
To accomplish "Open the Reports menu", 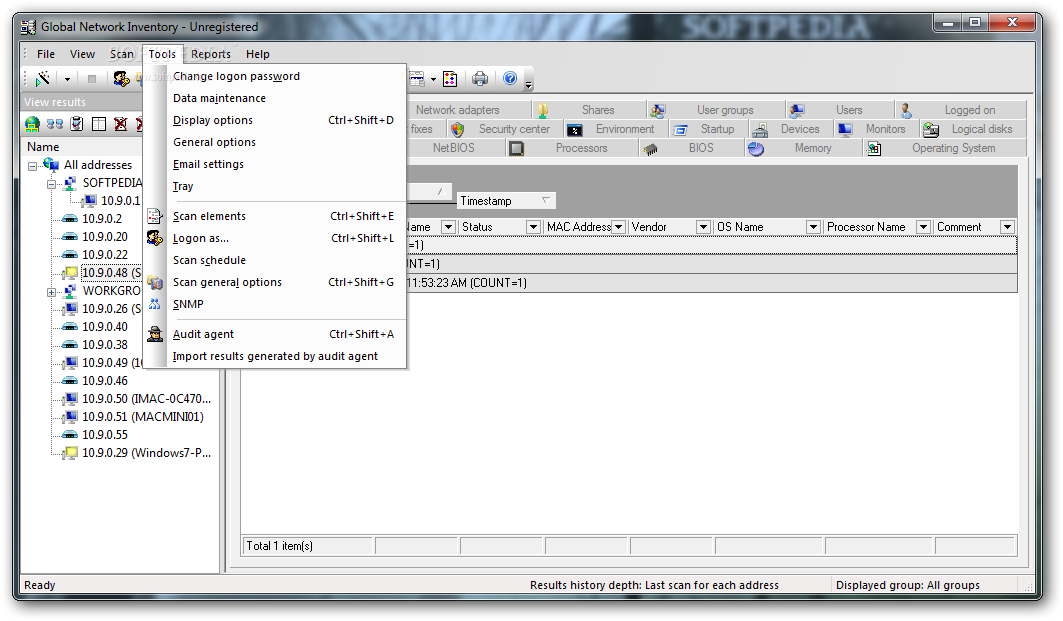I will tap(210, 54).
